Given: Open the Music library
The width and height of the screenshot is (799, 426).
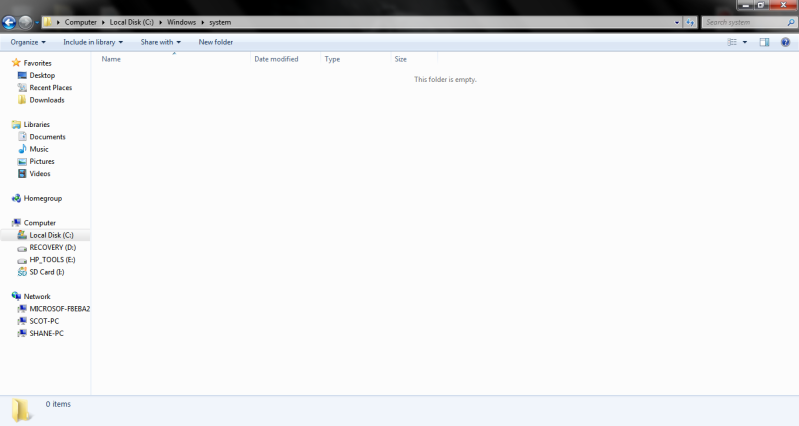Looking at the screenshot, I should [39, 149].
